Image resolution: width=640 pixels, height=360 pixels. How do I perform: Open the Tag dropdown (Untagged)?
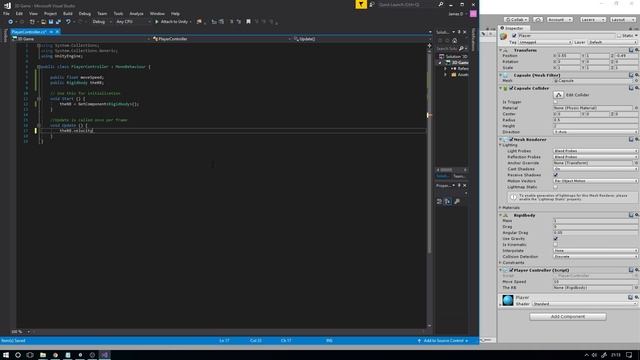(x=545, y=42)
